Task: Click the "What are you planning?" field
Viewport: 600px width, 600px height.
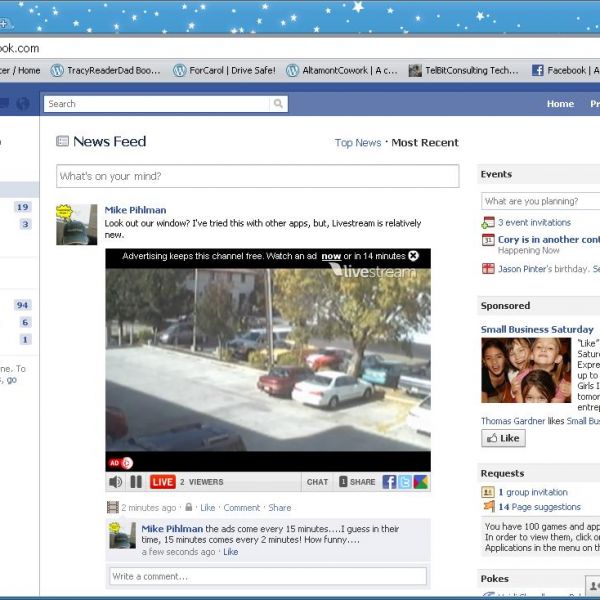Action: pyautogui.click(x=540, y=201)
